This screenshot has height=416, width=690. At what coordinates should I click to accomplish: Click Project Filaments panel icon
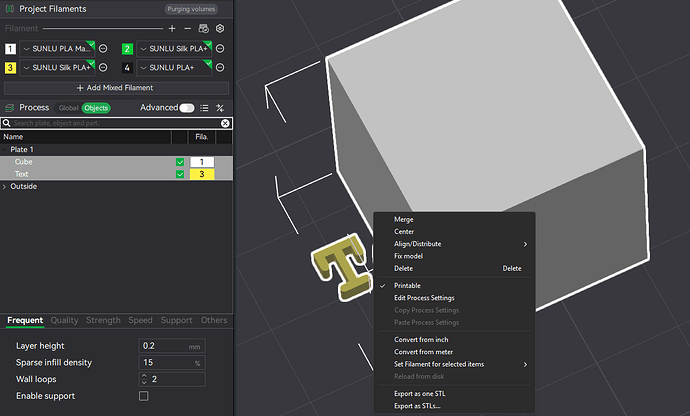coord(9,9)
